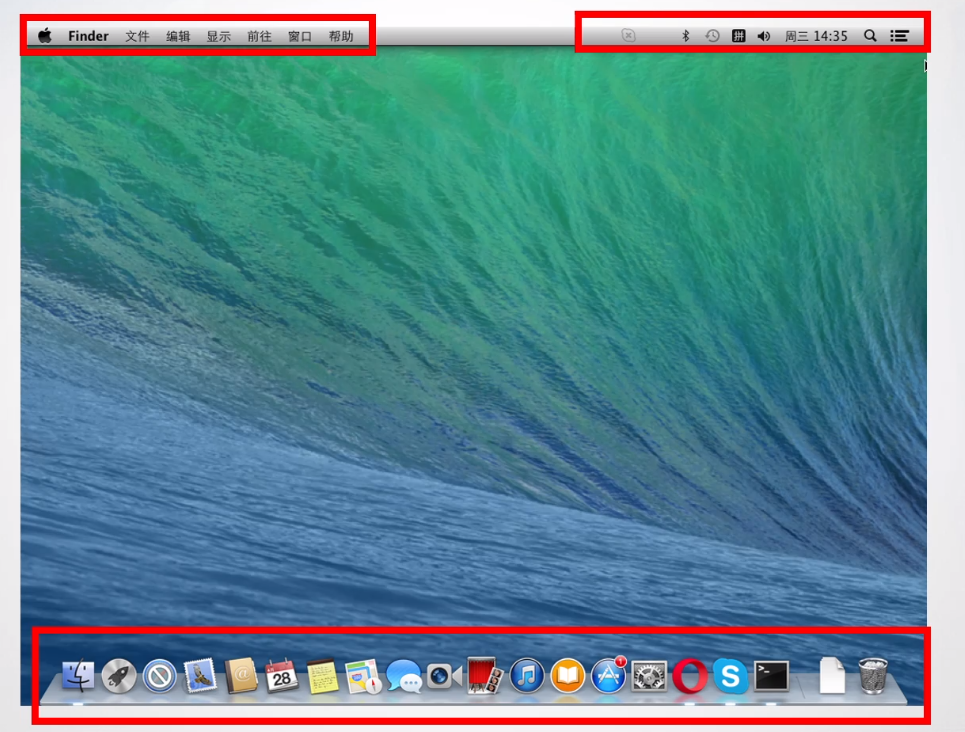The height and width of the screenshot is (732, 965).
Task: Open the Finder menu
Action: click(x=88, y=36)
